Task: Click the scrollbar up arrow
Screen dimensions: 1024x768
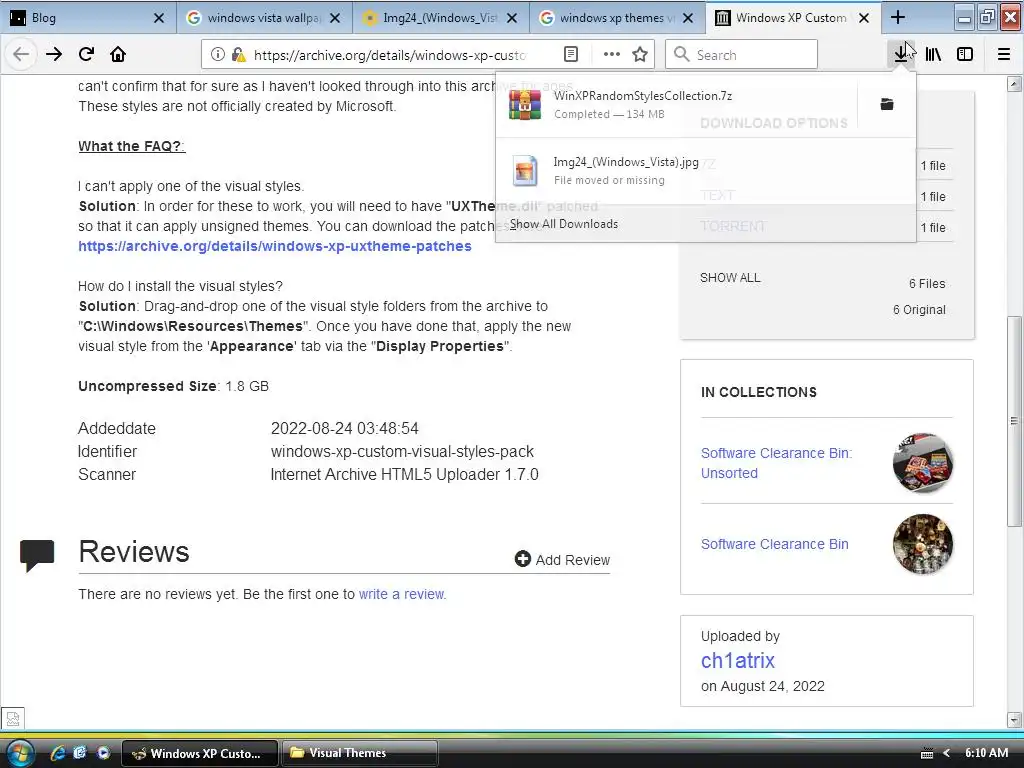Action: pyautogui.click(x=1014, y=84)
